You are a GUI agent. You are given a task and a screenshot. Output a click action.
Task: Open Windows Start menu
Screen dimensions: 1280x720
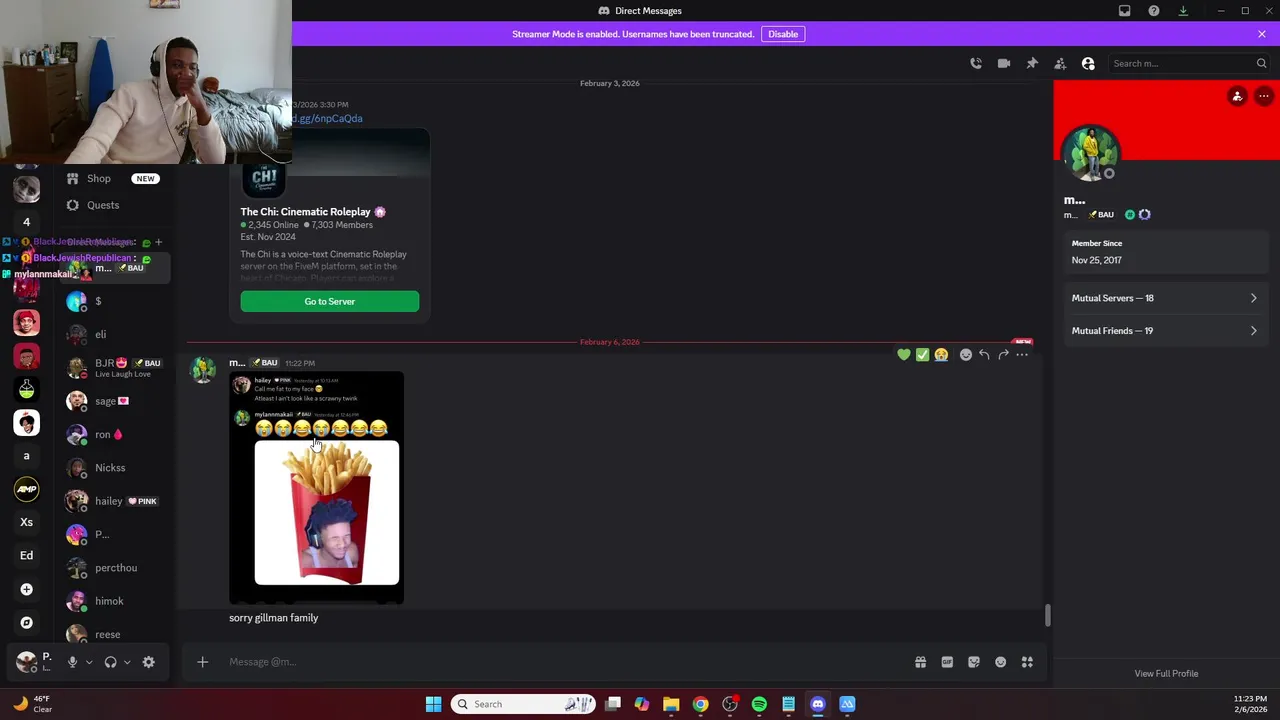pyautogui.click(x=433, y=704)
